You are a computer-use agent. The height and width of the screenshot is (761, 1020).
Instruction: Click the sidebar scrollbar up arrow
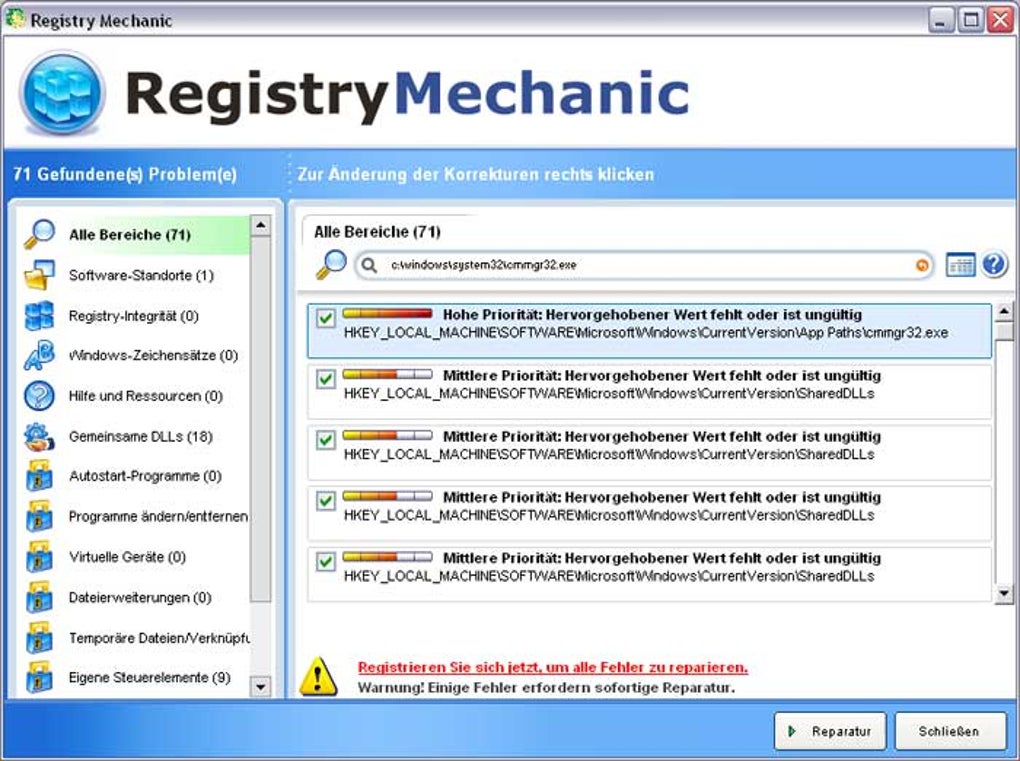click(260, 226)
